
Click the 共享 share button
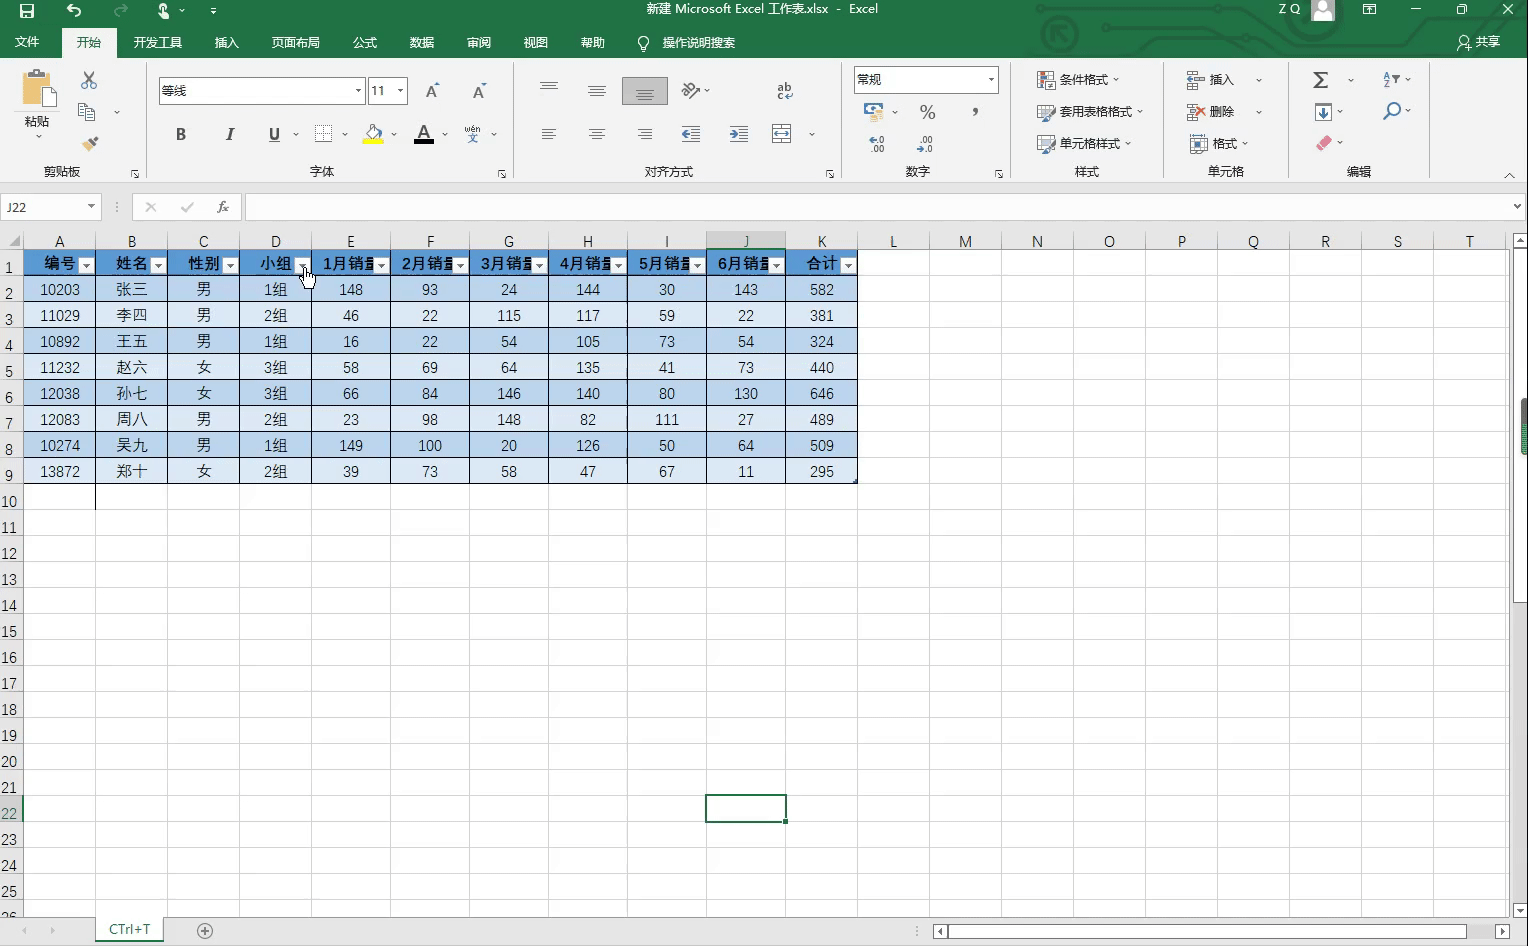pos(1479,42)
